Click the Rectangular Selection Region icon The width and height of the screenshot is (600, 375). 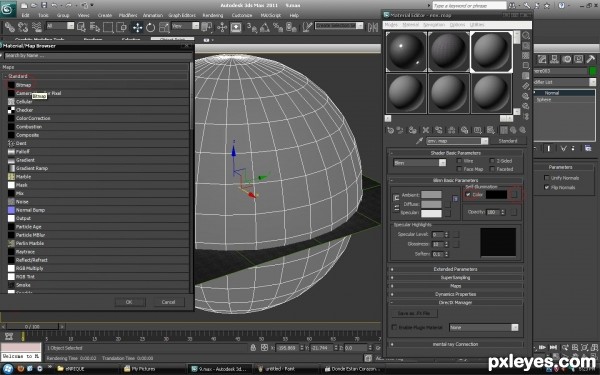(108, 27)
